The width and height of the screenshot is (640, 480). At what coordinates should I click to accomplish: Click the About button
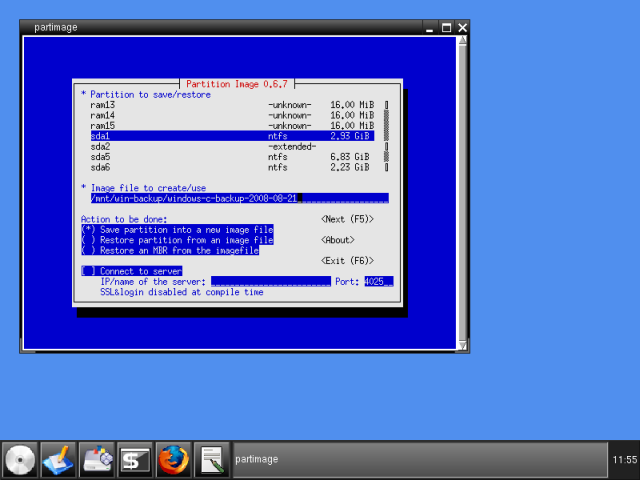tap(338, 240)
